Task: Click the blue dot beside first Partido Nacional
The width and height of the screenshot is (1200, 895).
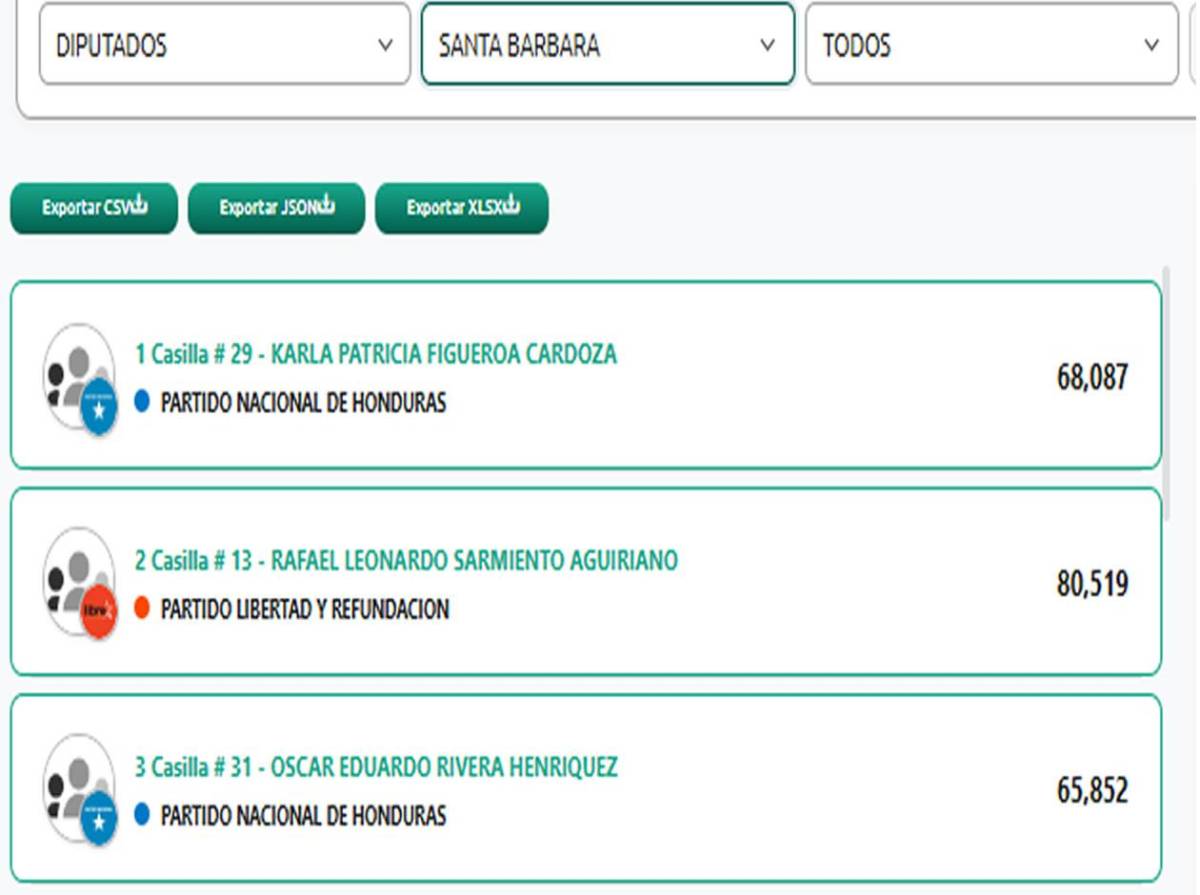Action: click(x=142, y=402)
